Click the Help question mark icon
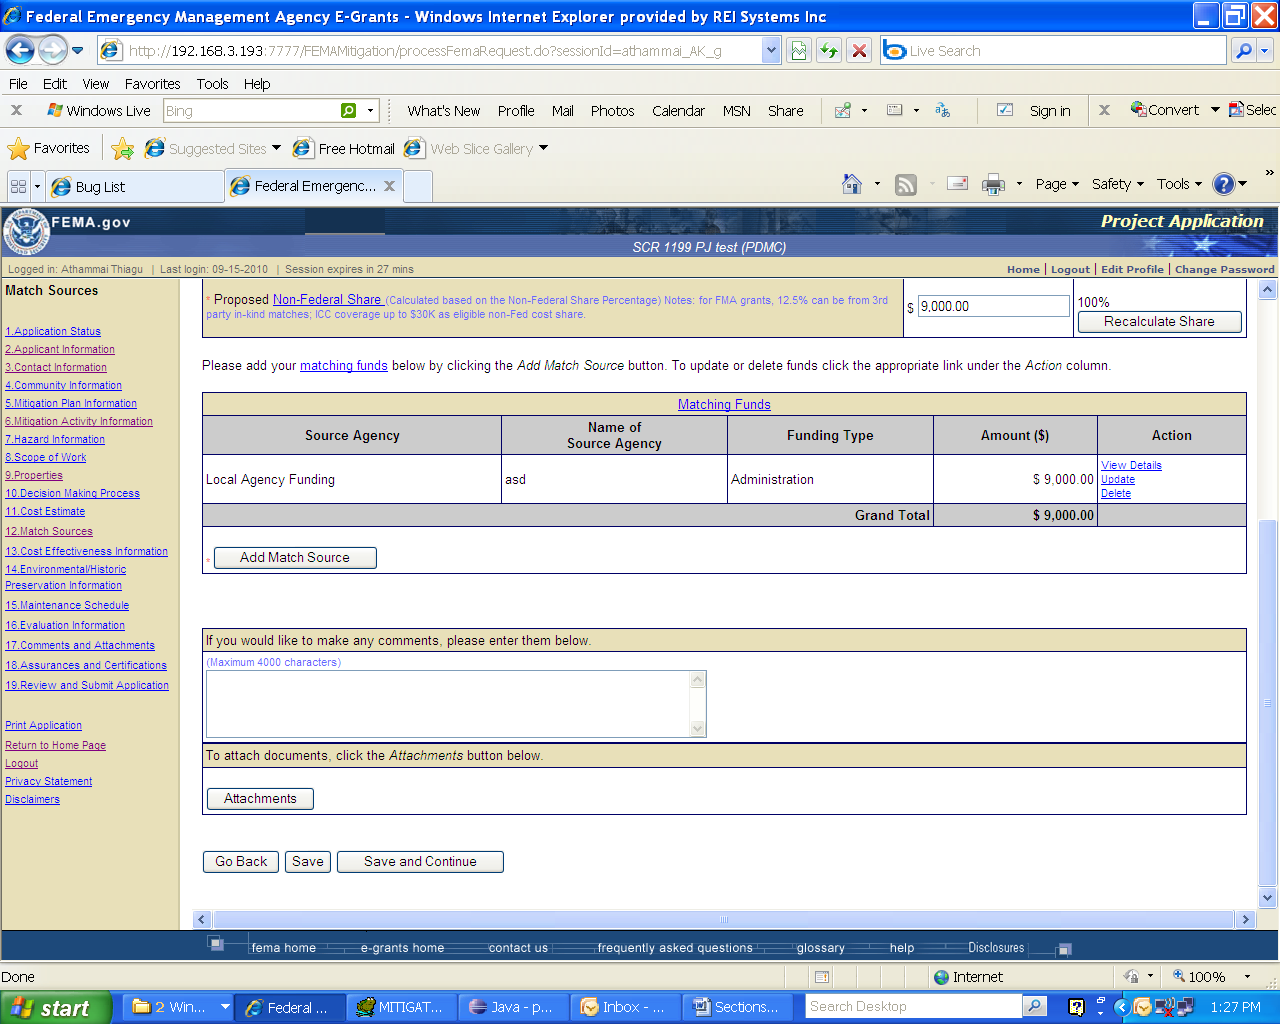 pyautogui.click(x=1223, y=184)
